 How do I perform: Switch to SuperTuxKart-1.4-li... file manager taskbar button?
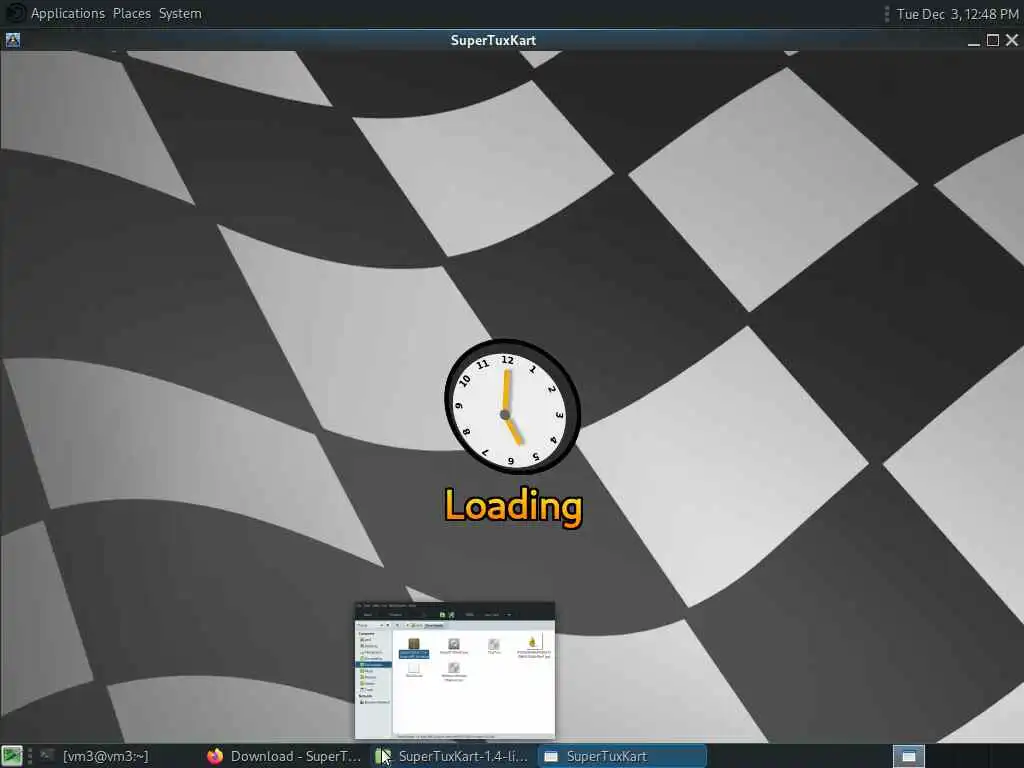click(x=452, y=756)
